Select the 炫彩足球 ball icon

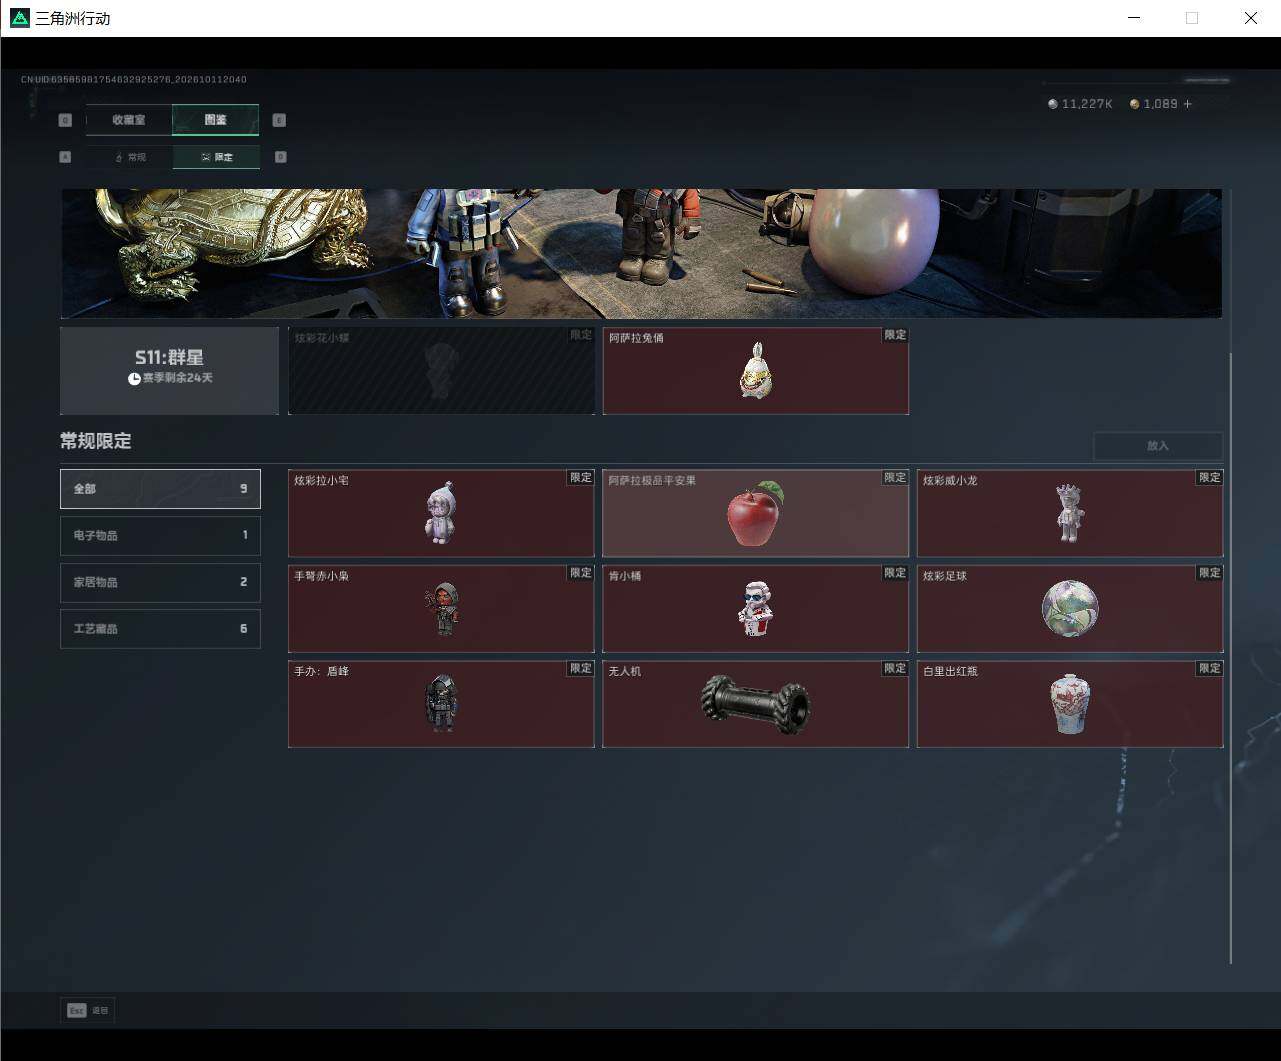click(x=1070, y=608)
